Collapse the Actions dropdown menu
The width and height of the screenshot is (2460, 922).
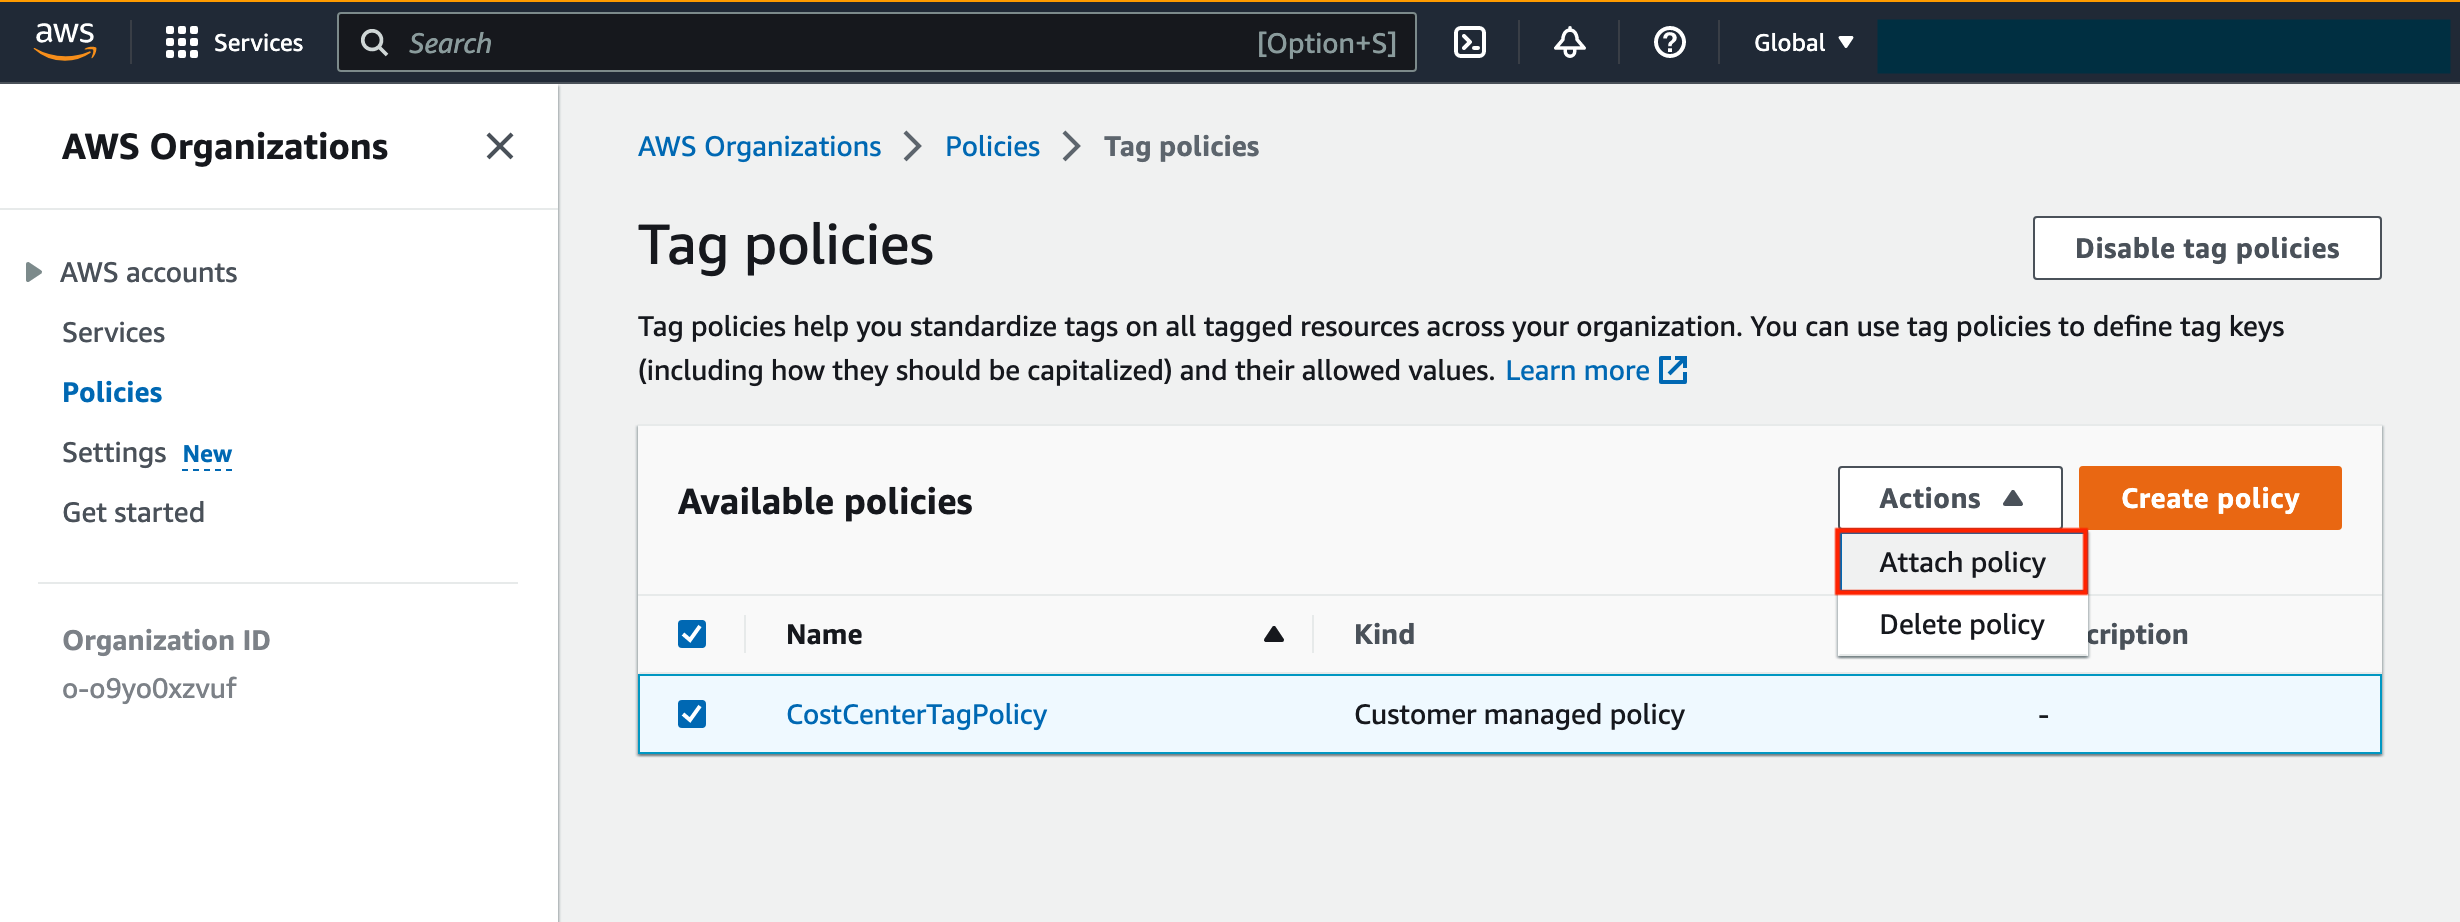point(1948,497)
